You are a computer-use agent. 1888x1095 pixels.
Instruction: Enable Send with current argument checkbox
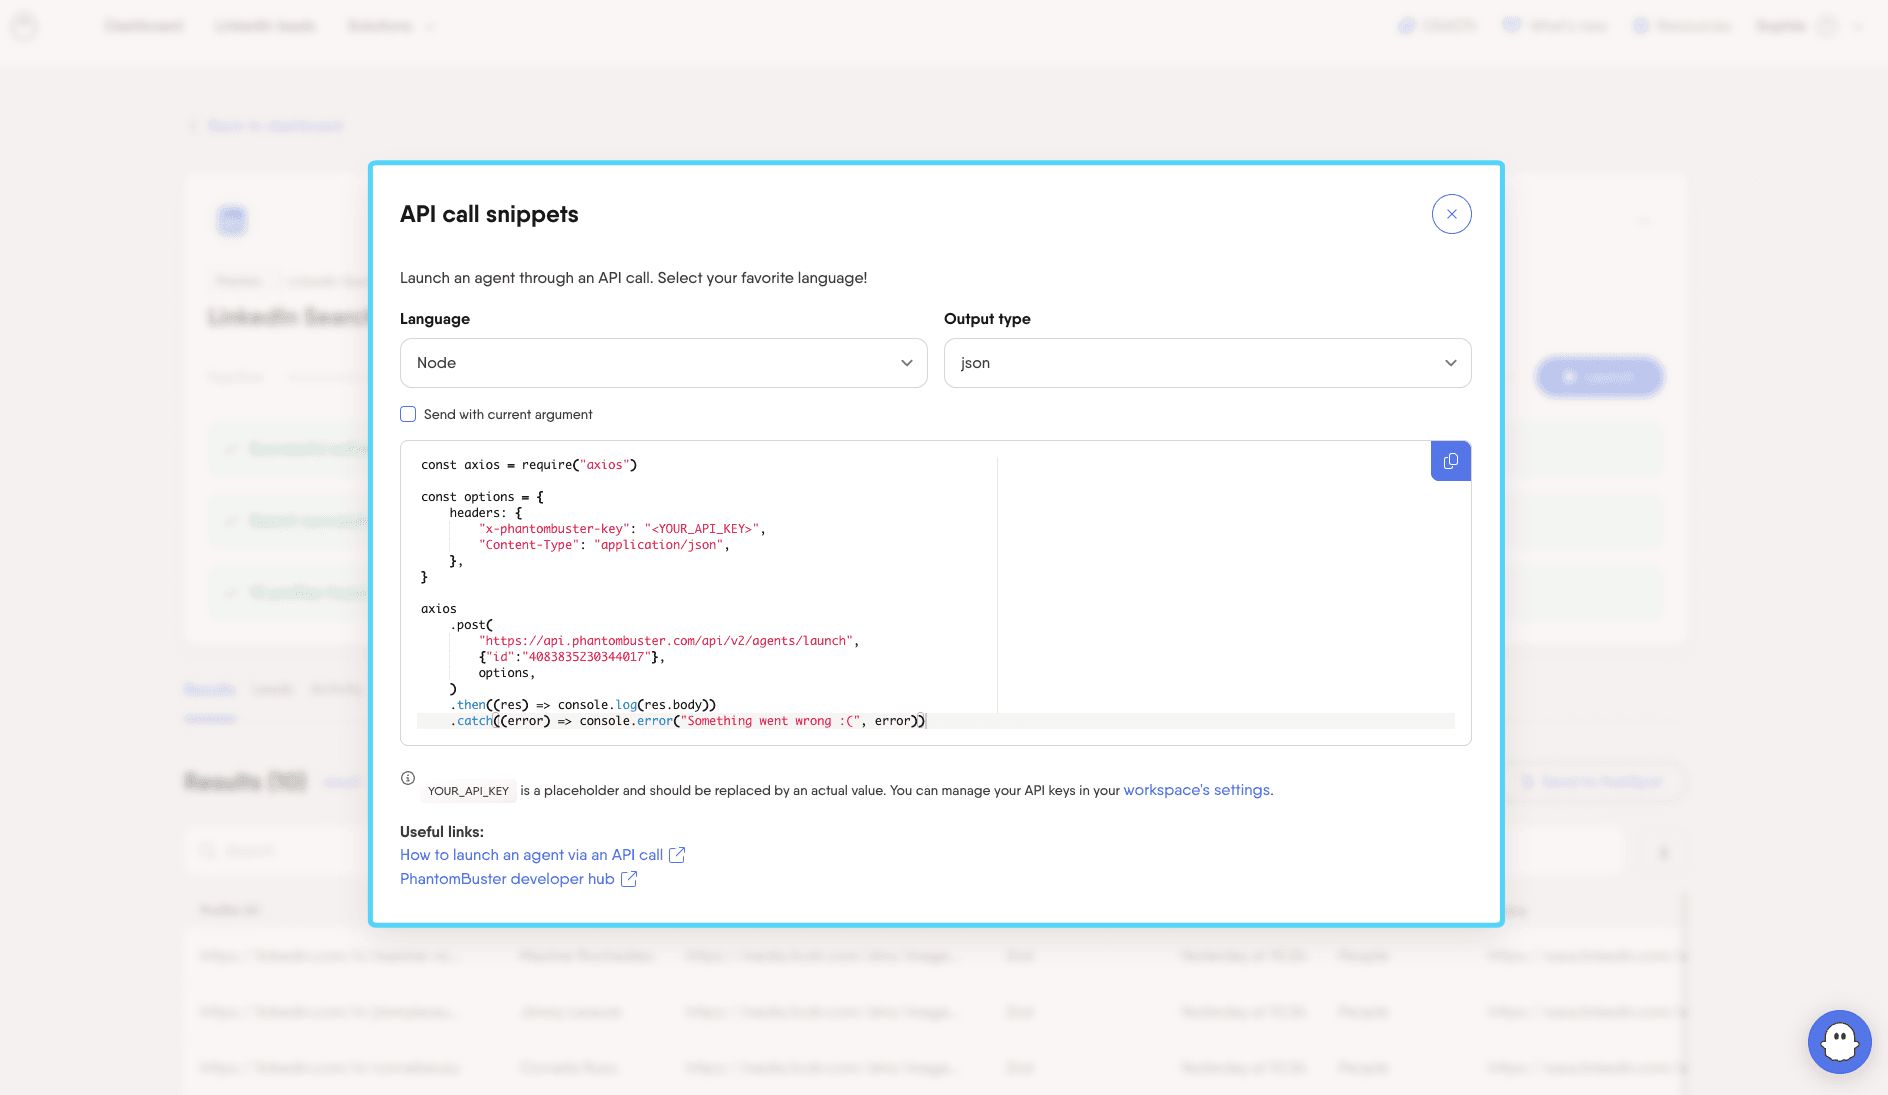pos(408,414)
